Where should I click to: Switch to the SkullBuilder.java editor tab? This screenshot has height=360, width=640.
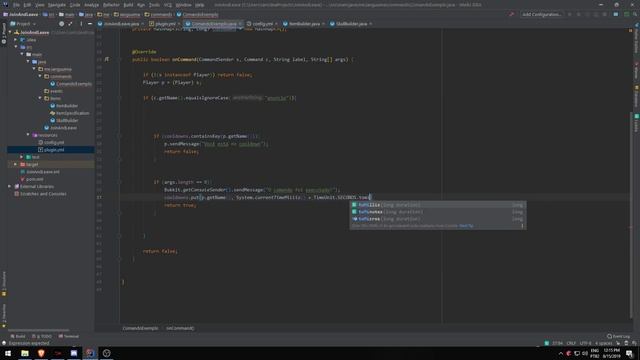point(351,24)
